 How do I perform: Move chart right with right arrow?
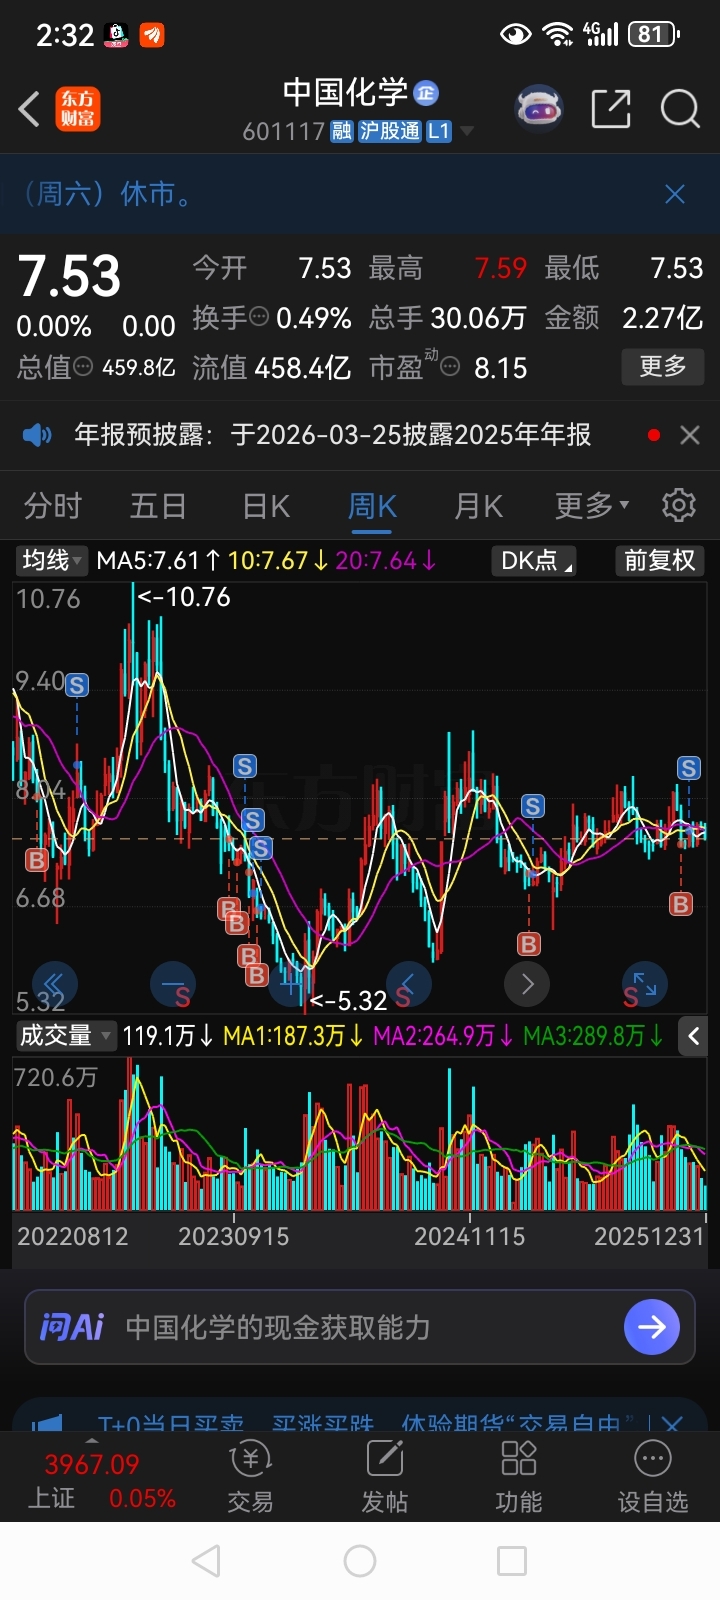(x=527, y=984)
